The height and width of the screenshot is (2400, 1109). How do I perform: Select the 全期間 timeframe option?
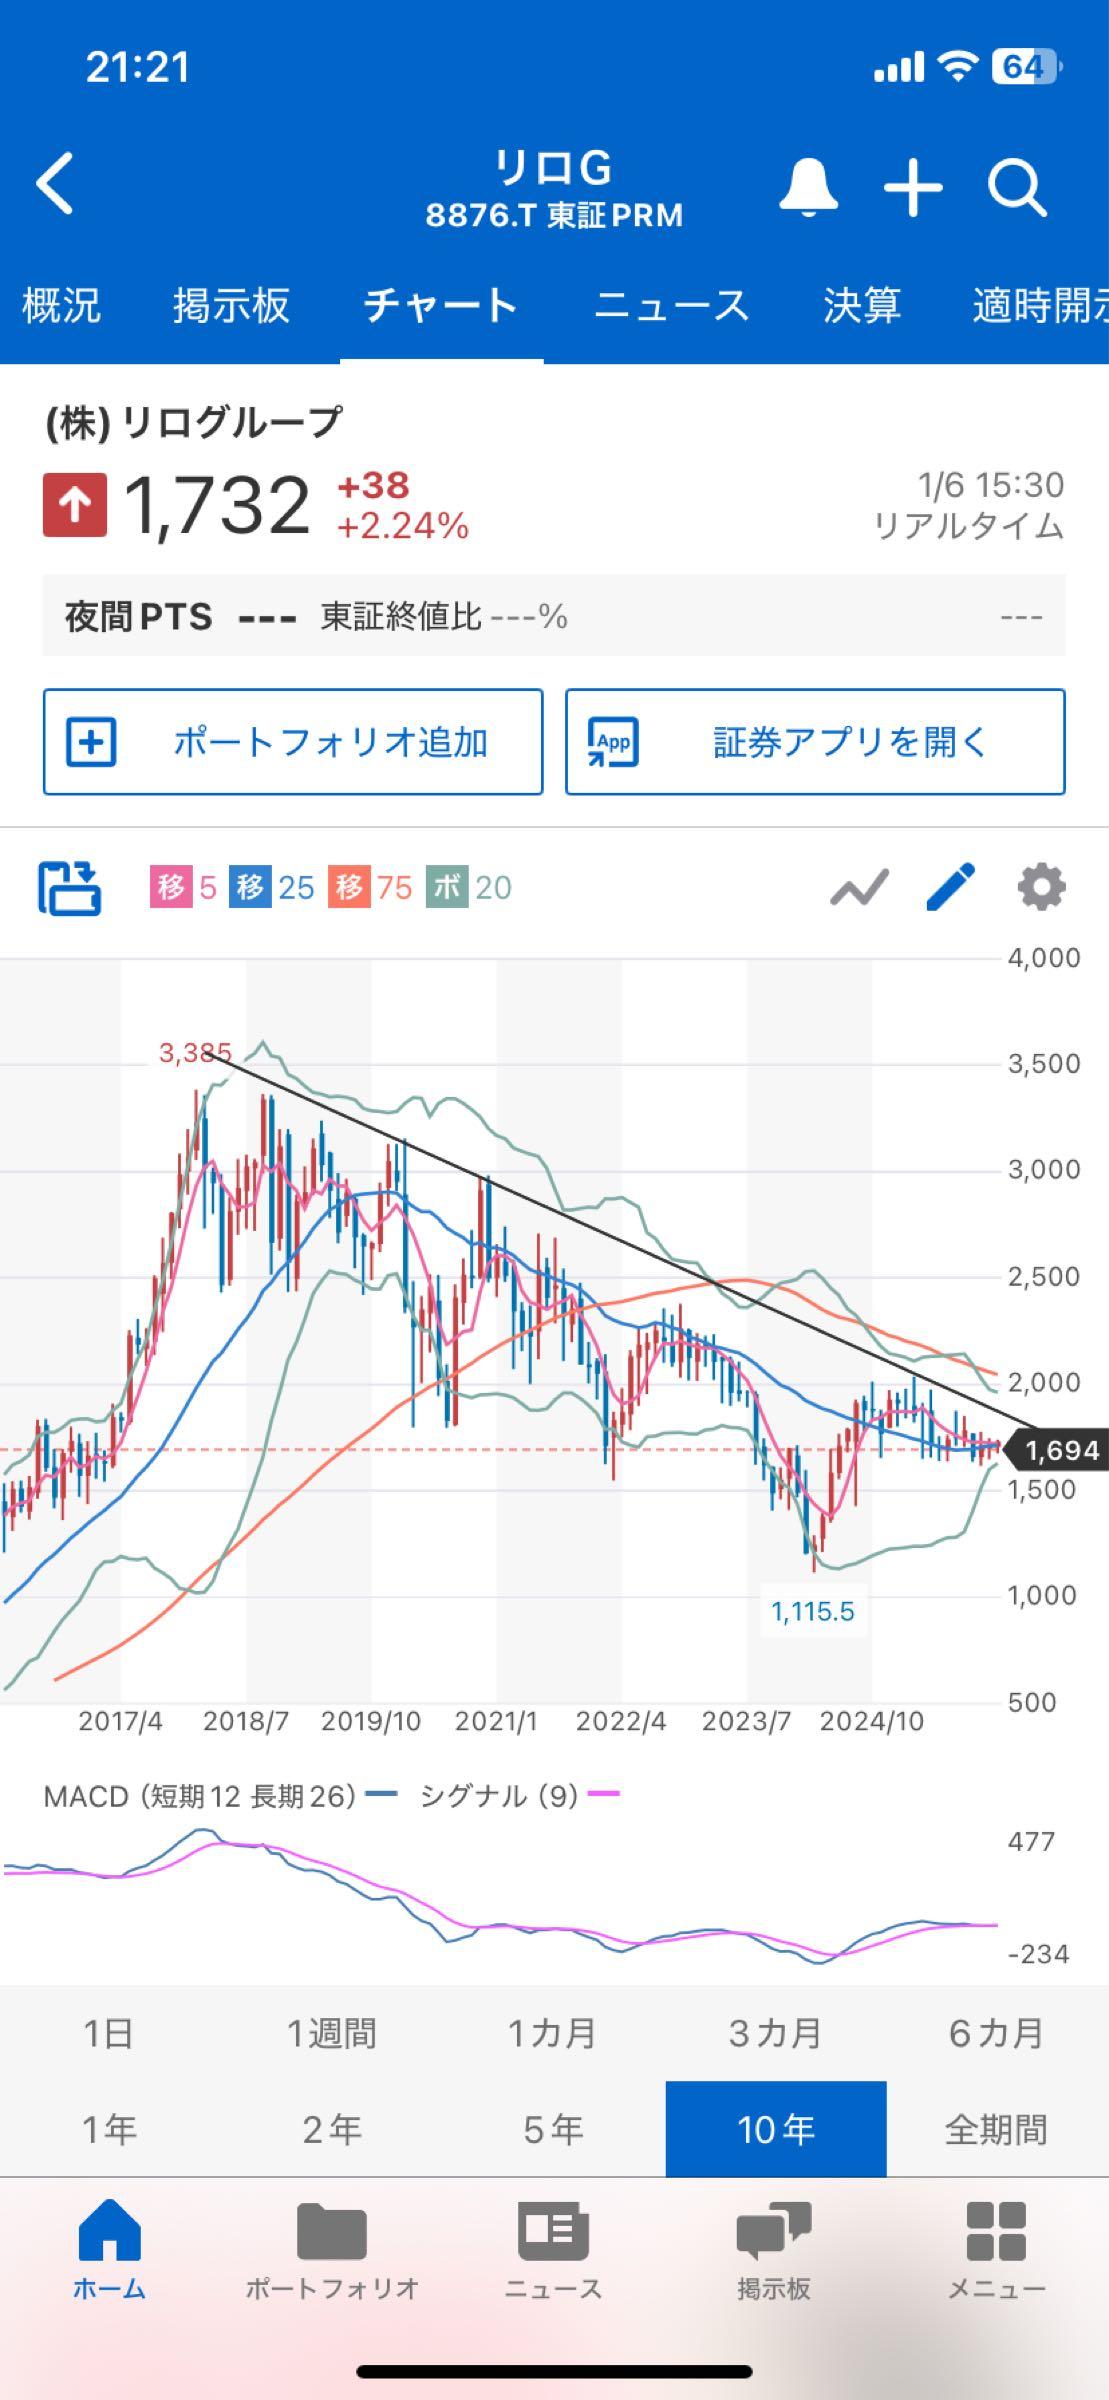[x=996, y=2130]
